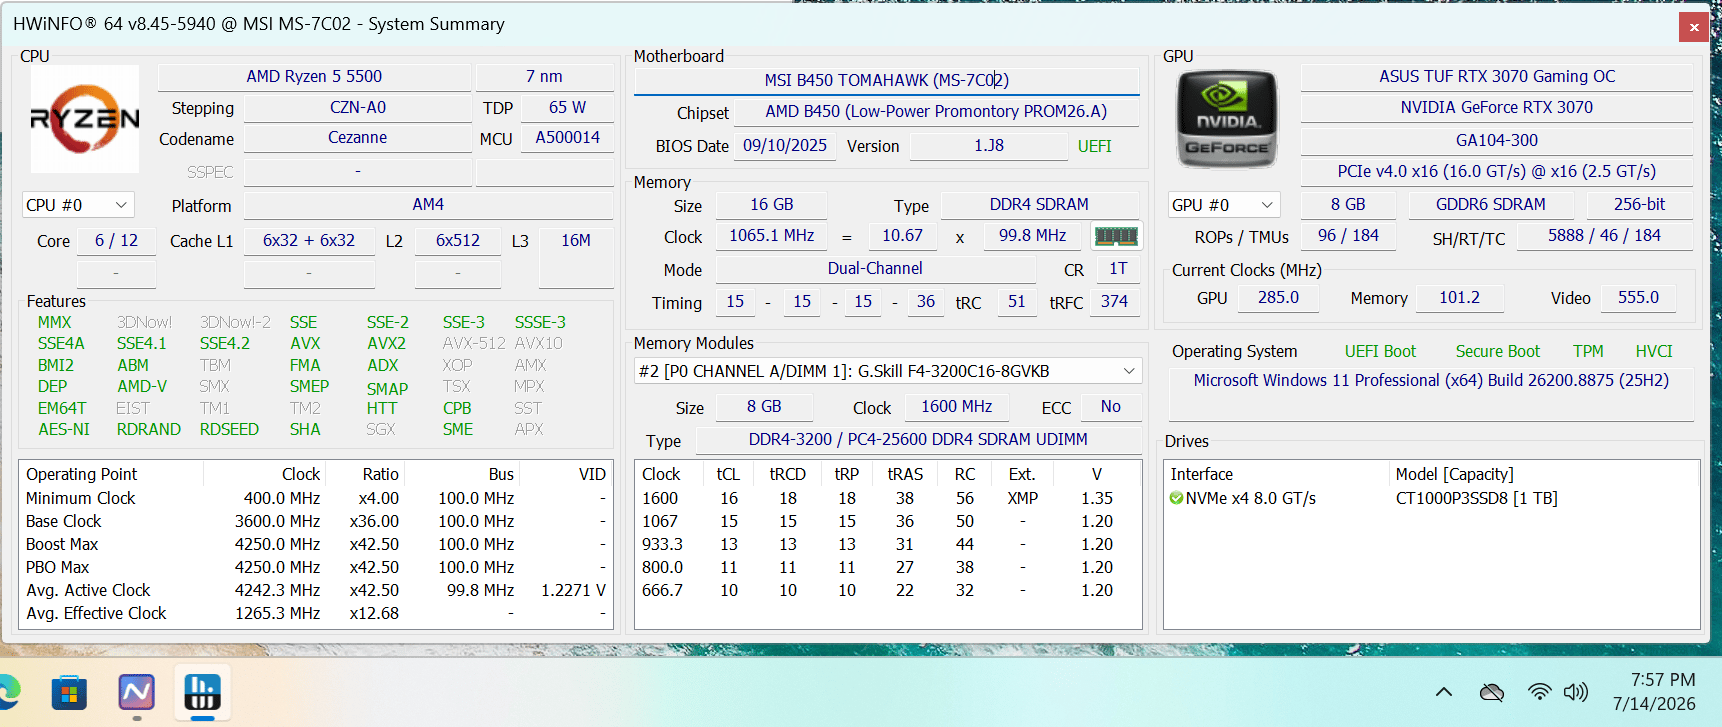Click the memory module chip icon
The height and width of the screenshot is (727, 1722).
point(1116,236)
